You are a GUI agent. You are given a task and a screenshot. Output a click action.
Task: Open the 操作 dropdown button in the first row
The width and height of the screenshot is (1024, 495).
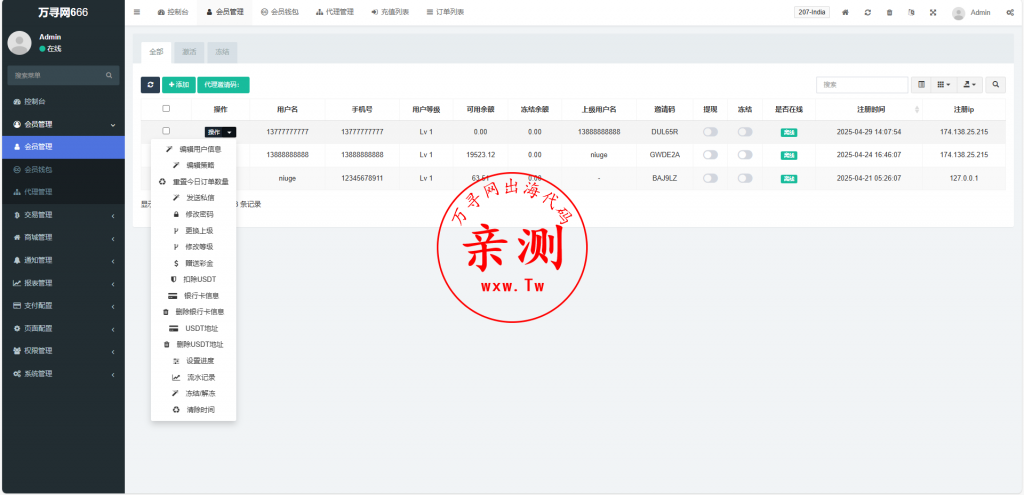point(220,132)
